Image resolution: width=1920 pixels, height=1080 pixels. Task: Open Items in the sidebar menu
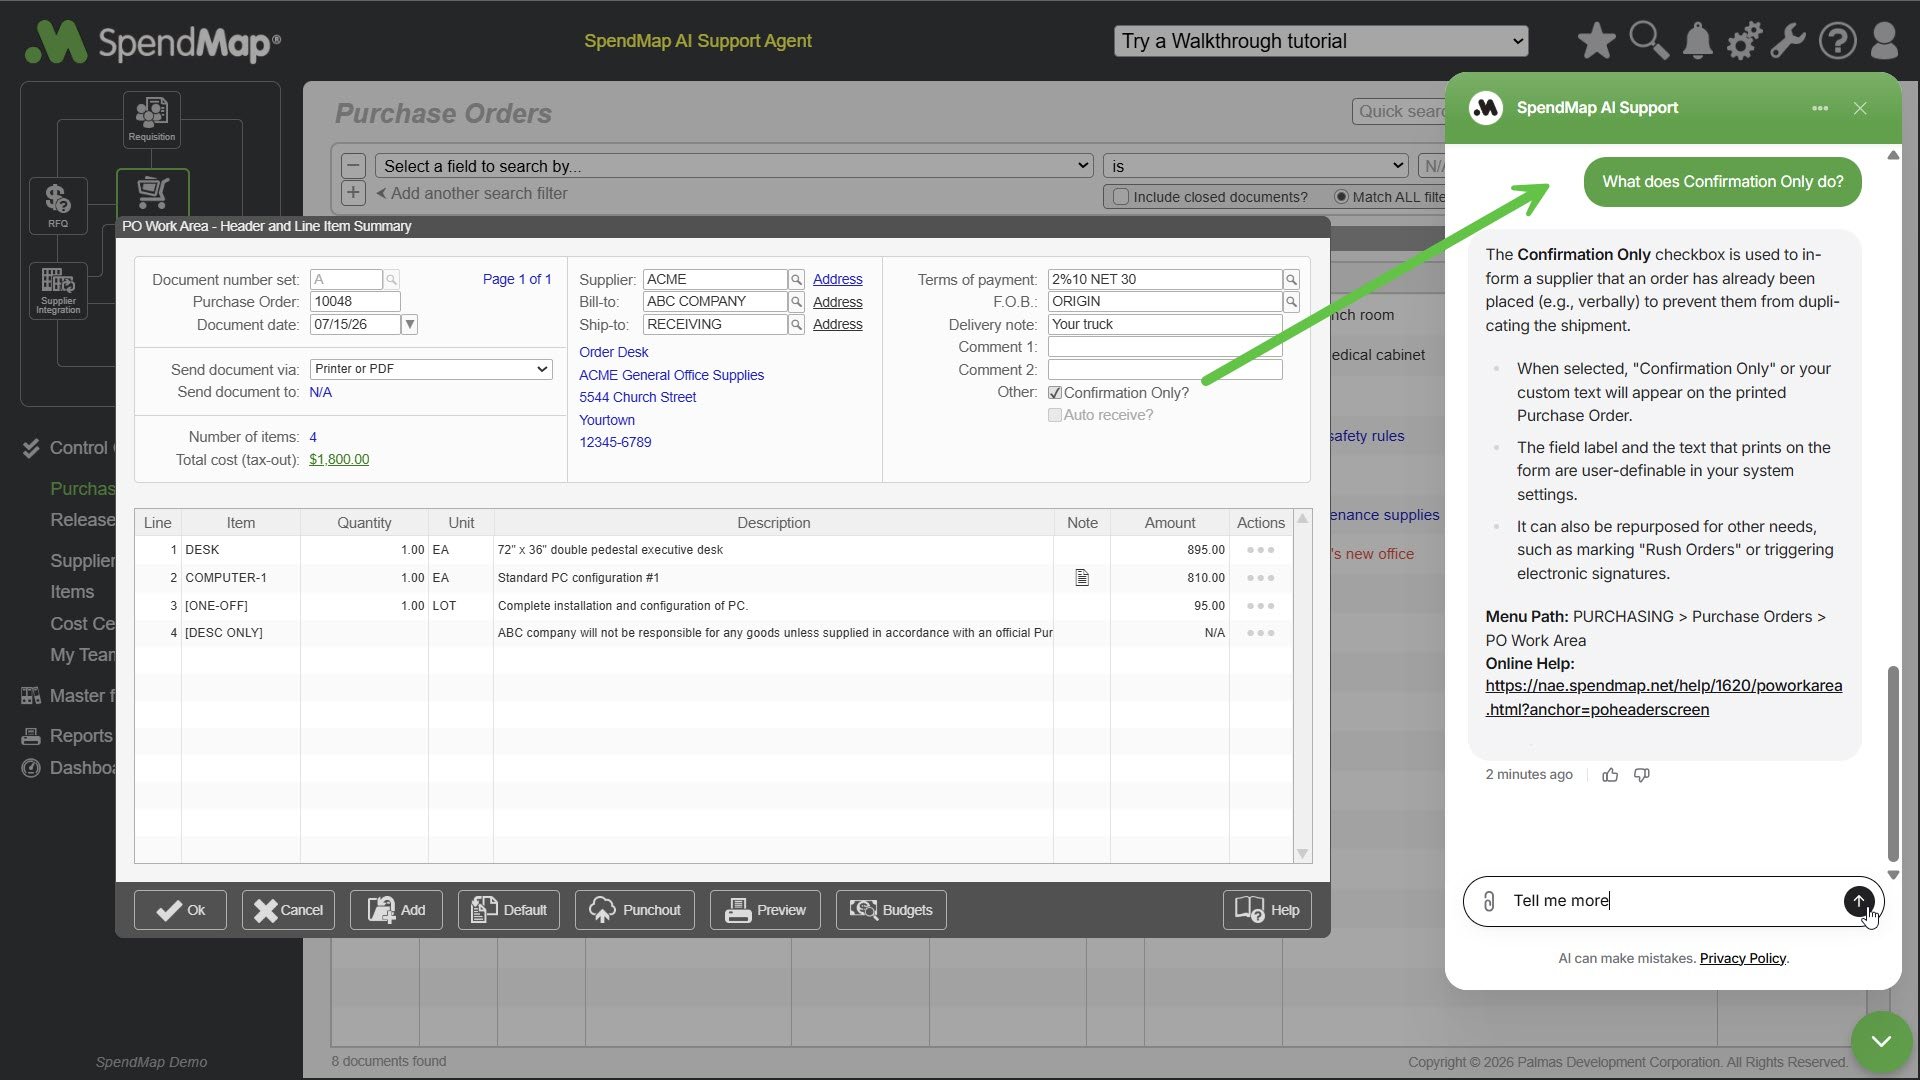pyautogui.click(x=72, y=592)
